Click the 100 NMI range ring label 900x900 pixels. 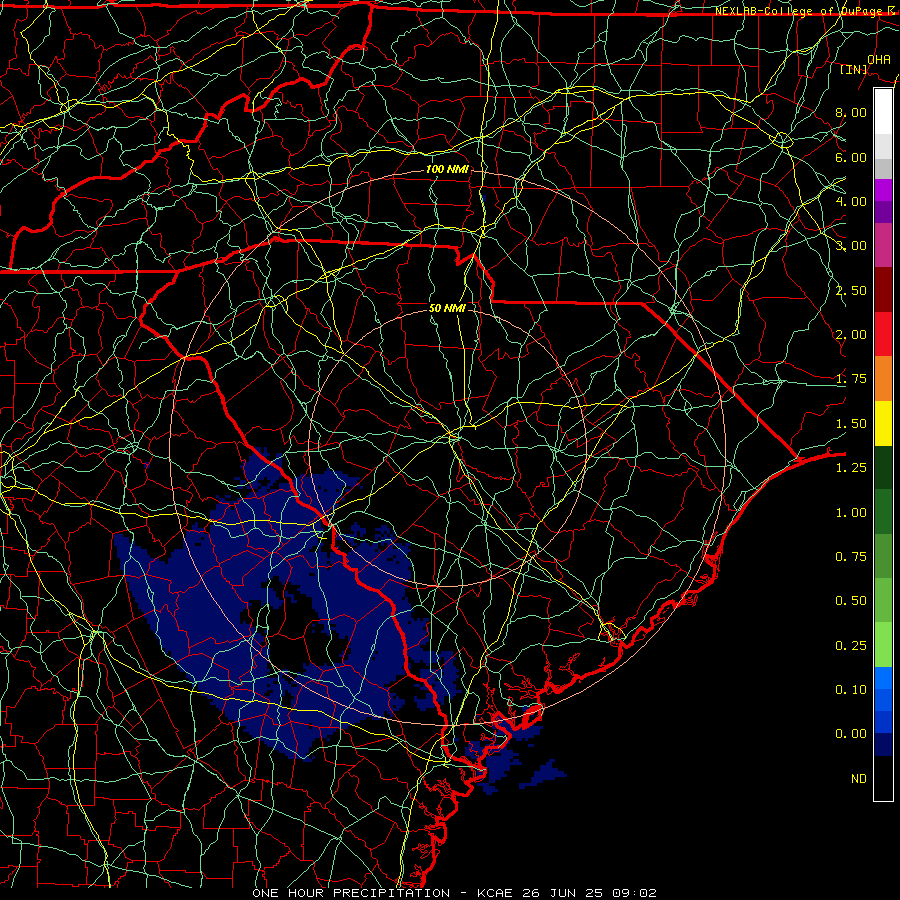(x=447, y=169)
